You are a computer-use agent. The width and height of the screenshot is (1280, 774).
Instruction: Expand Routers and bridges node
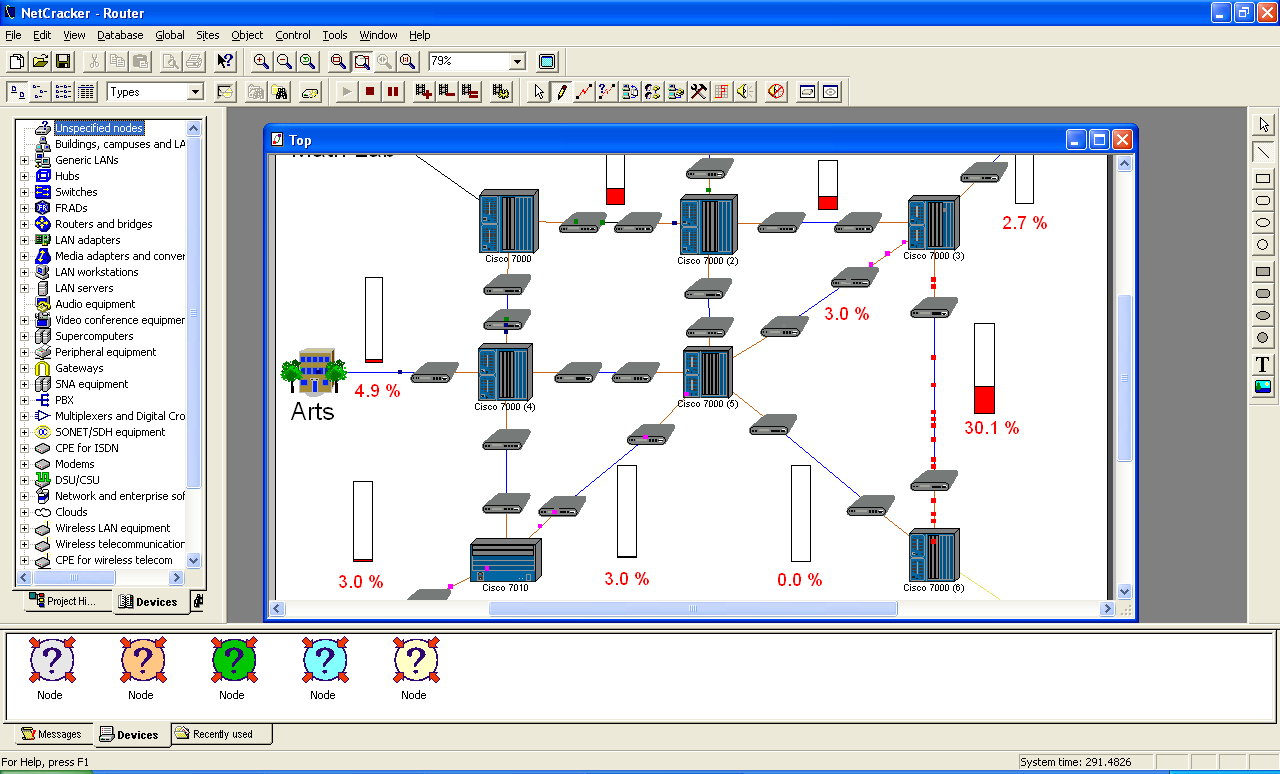tap(25, 224)
